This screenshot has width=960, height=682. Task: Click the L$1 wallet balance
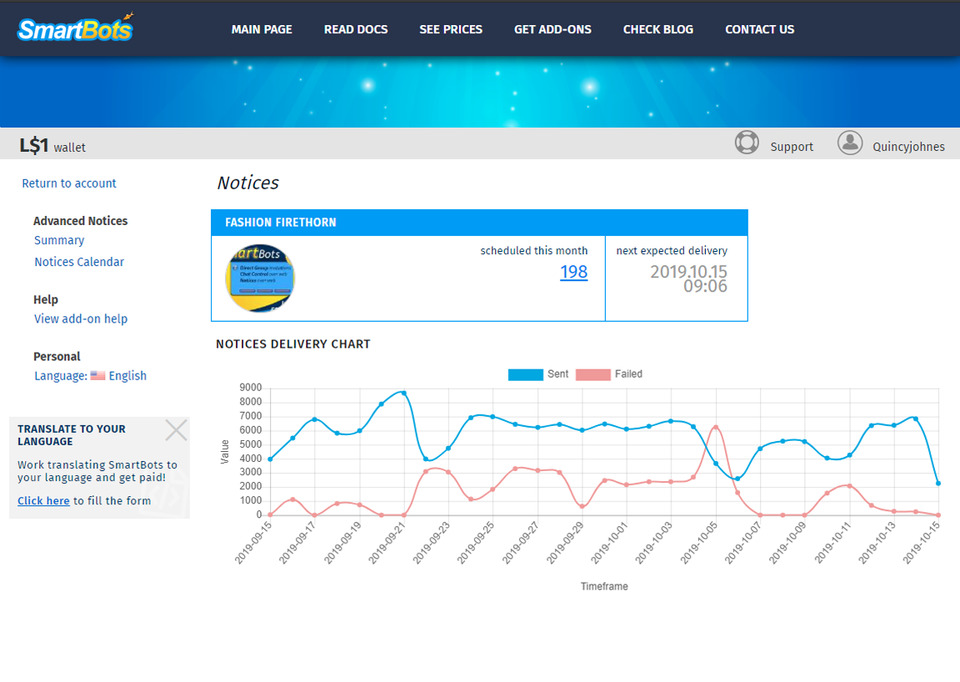coord(53,146)
